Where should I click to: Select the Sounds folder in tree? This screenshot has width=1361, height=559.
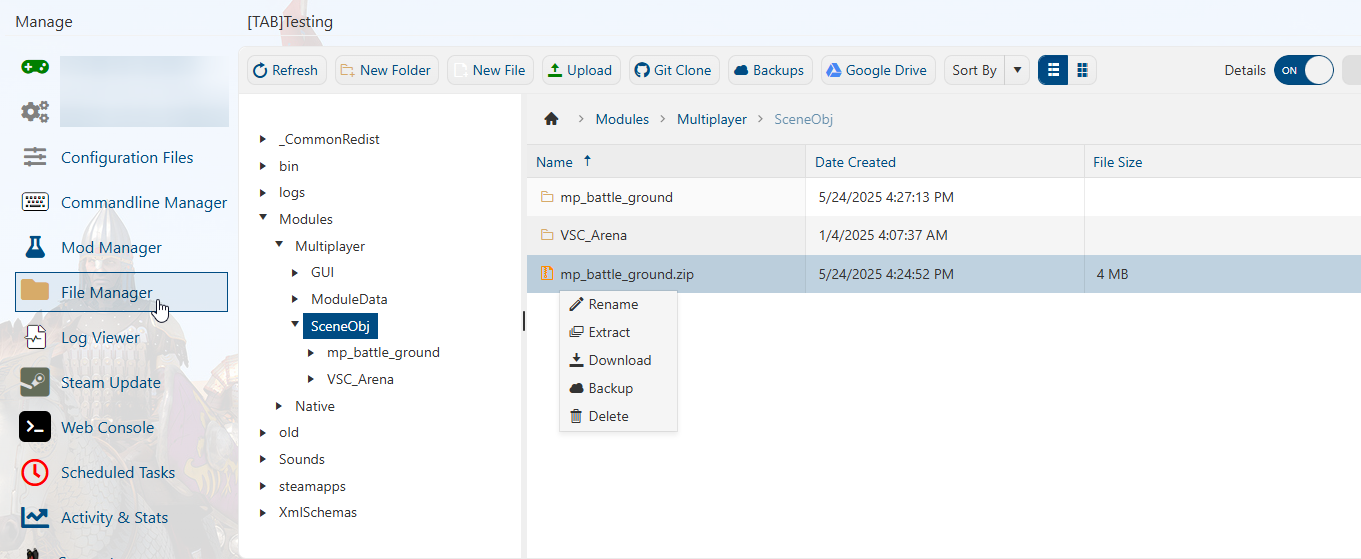[302, 459]
